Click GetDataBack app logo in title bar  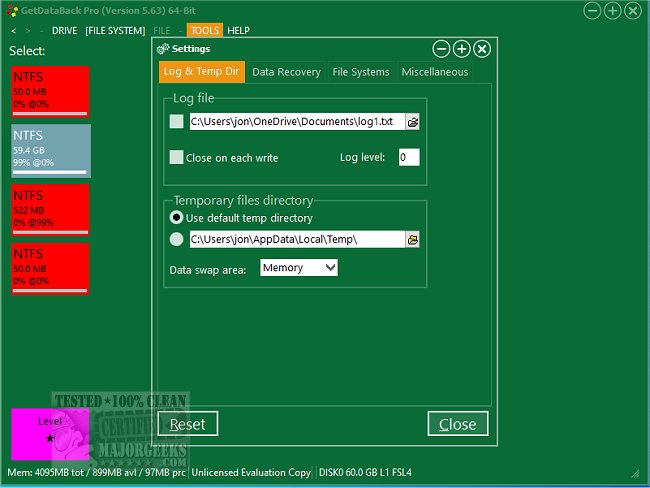[x=12, y=11]
